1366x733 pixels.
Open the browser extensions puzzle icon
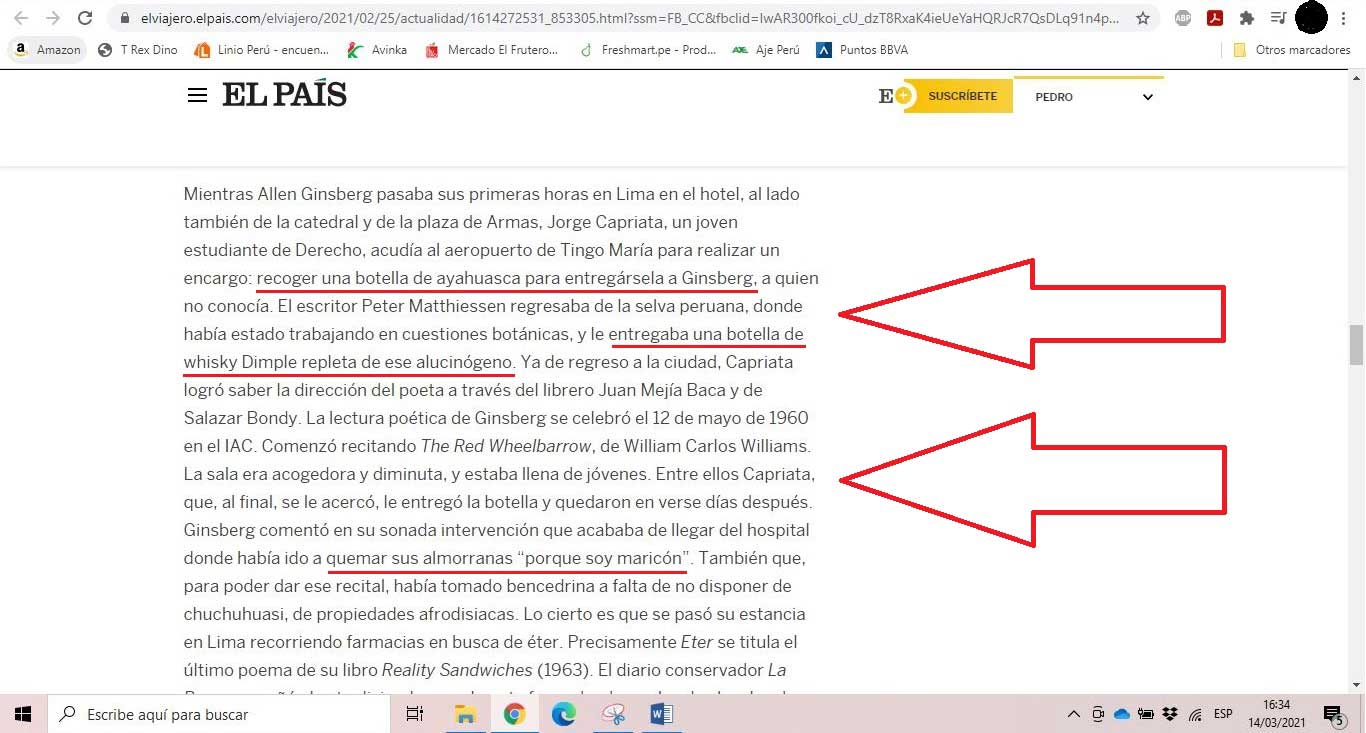click(x=1246, y=18)
